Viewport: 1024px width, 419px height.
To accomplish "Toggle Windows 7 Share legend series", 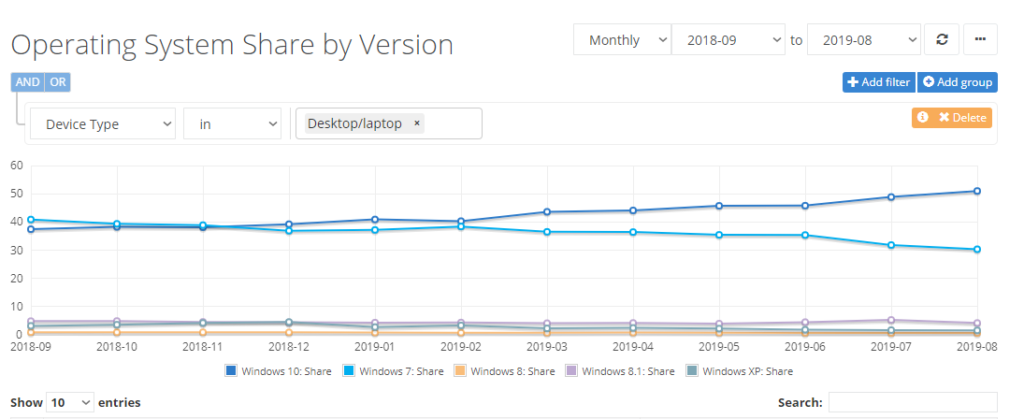I will tap(393, 371).
